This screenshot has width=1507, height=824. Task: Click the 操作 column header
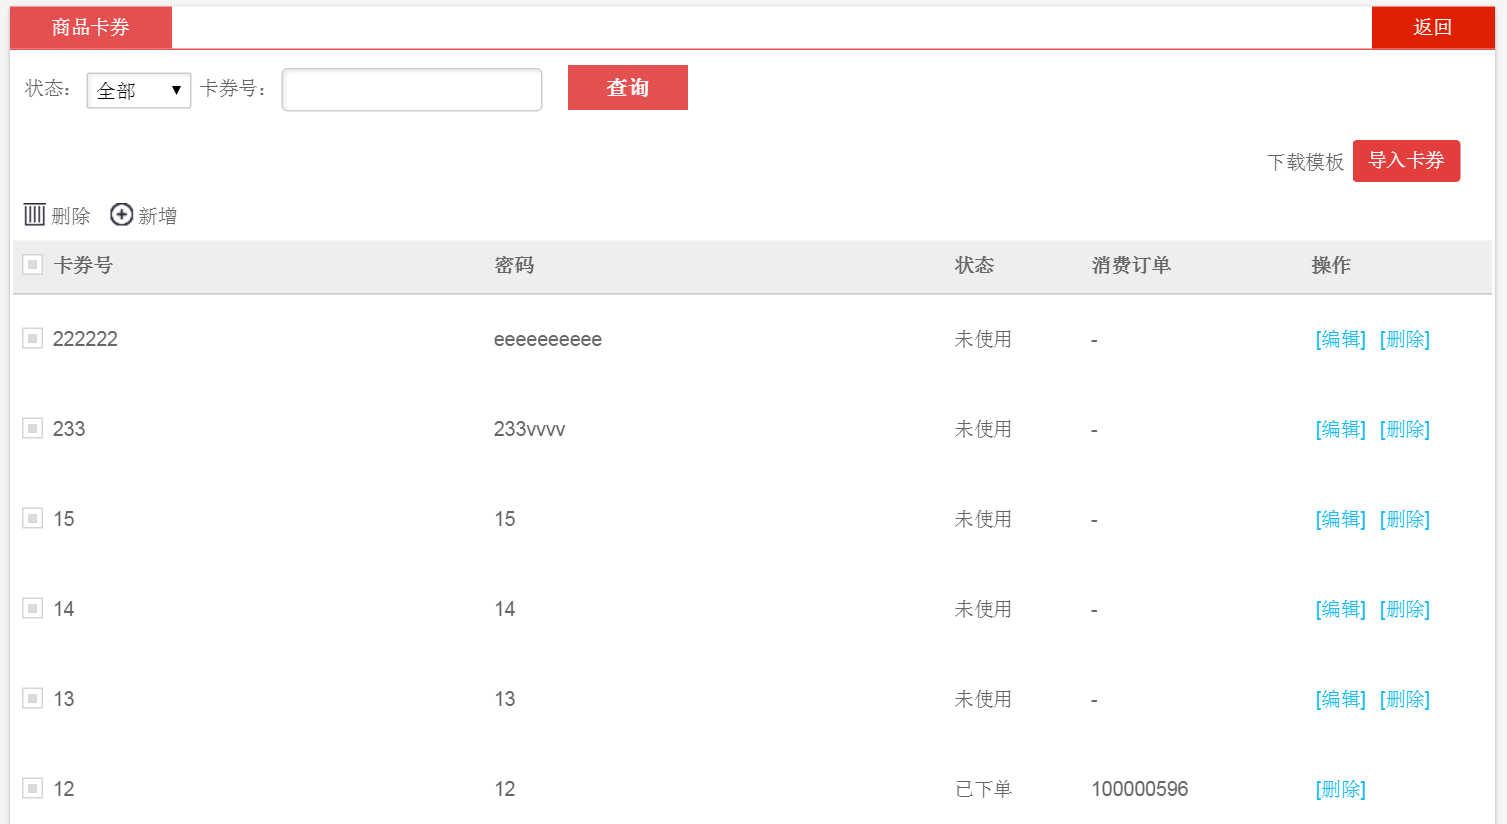click(1331, 265)
